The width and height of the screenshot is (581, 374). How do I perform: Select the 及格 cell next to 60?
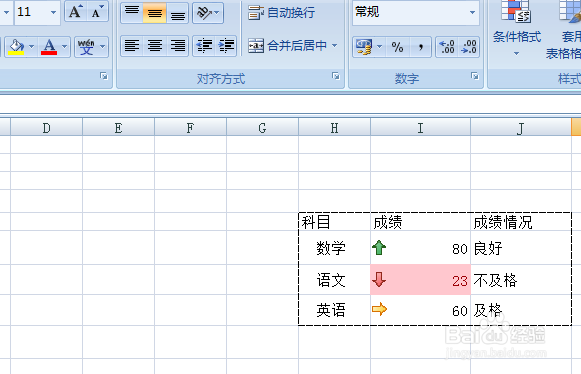(x=521, y=310)
